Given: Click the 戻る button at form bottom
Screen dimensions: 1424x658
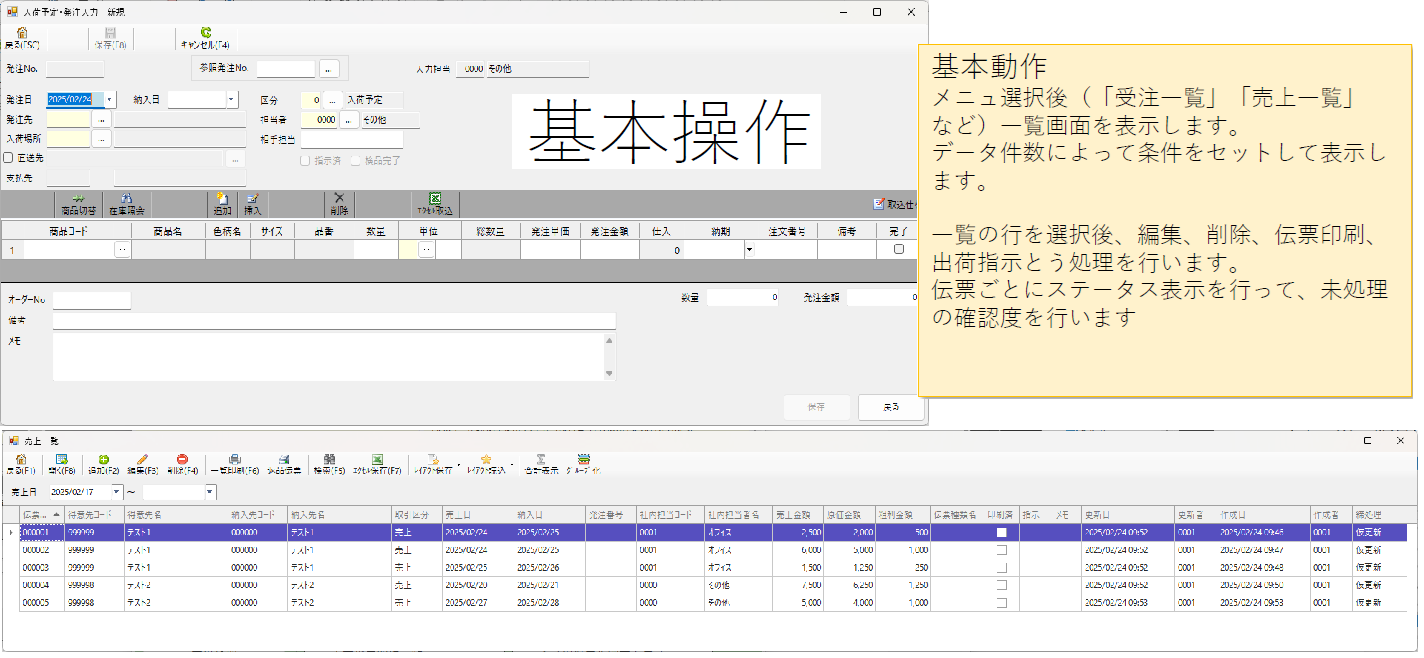Looking at the screenshot, I should [890, 407].
